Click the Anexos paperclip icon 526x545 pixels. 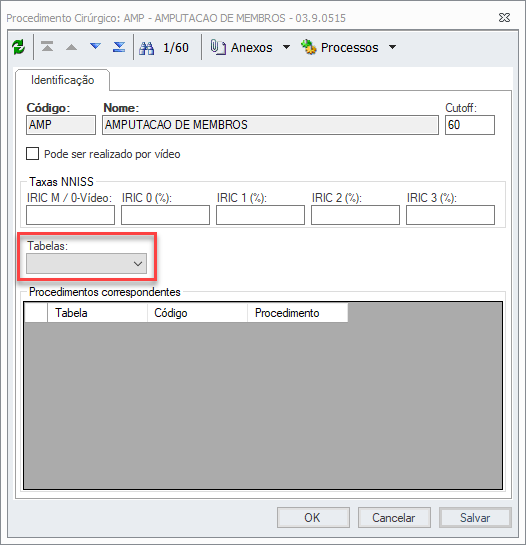pos(218,47)
